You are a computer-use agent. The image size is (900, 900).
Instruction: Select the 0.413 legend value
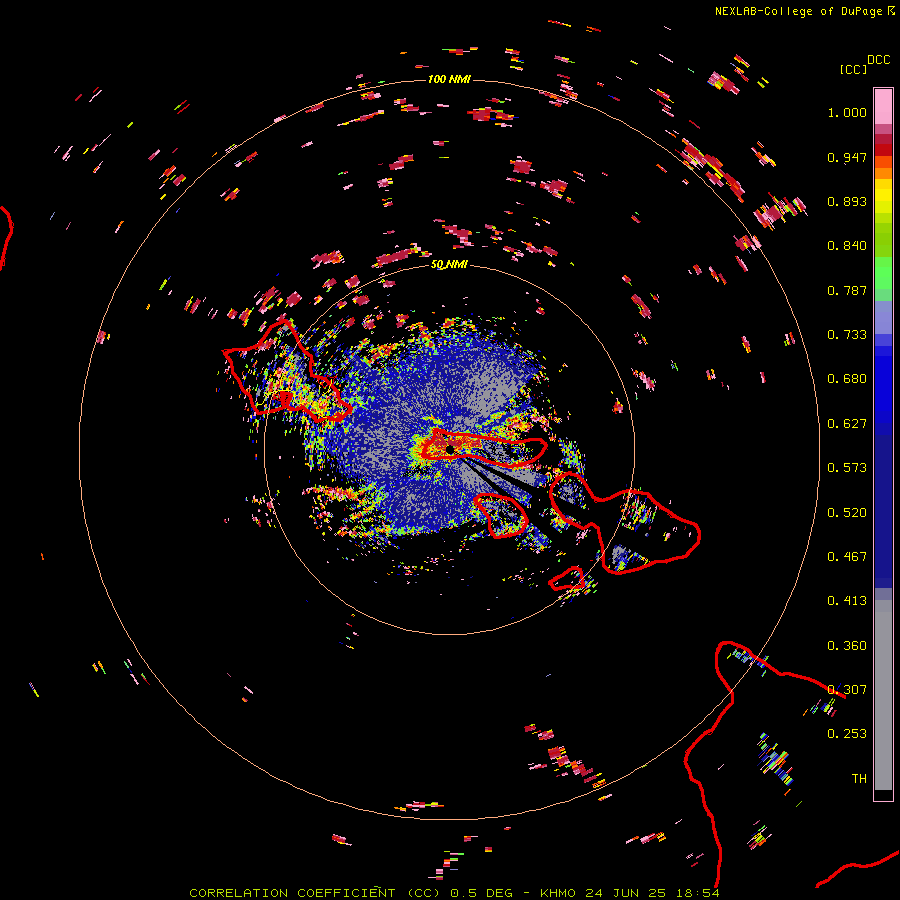847,601
